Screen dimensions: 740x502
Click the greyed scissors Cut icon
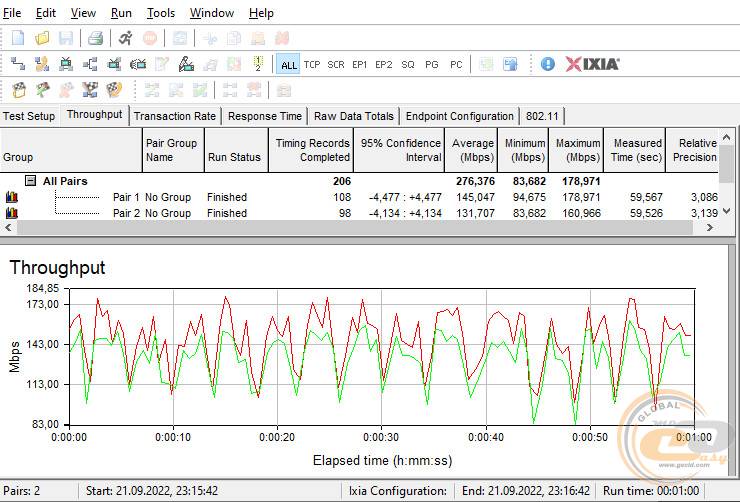[x=210, y=38]
